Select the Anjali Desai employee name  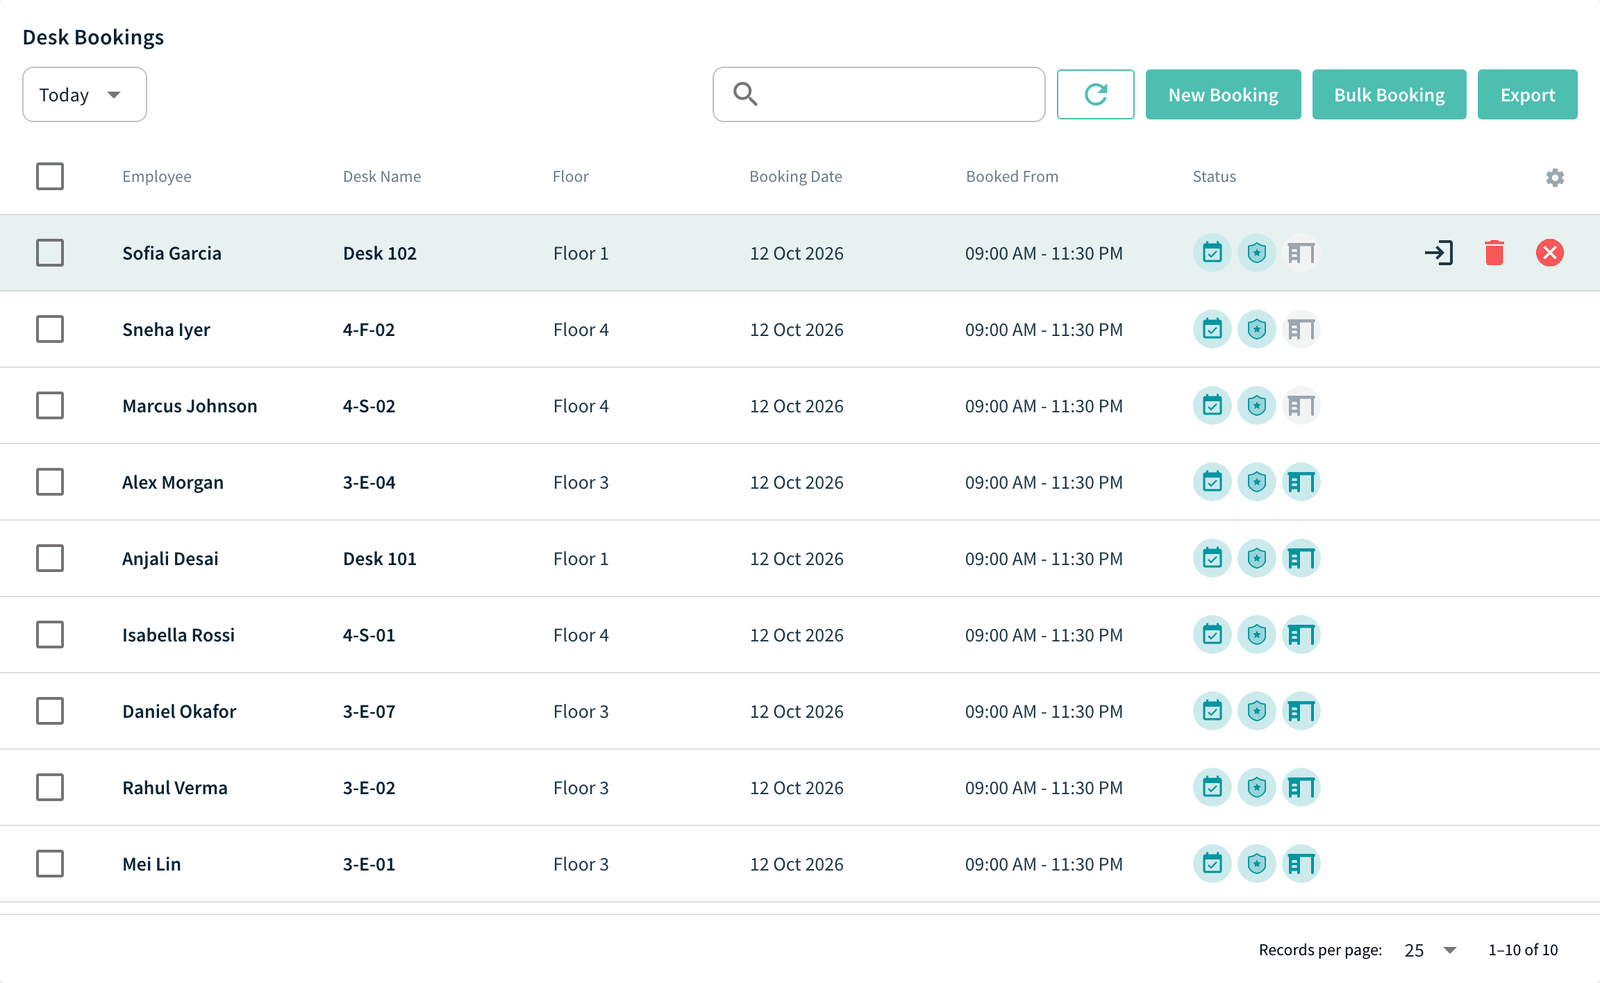tap(170, 559)
